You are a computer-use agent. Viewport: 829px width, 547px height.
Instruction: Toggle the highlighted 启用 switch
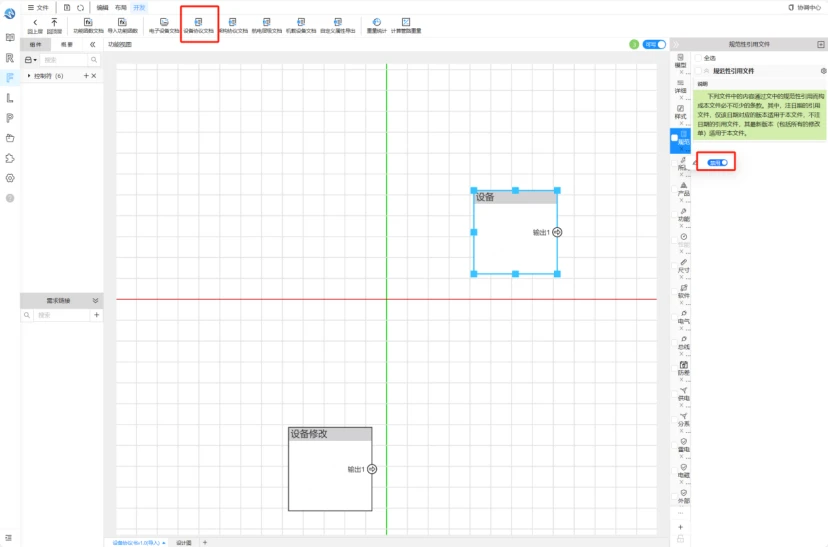[717, 162]
